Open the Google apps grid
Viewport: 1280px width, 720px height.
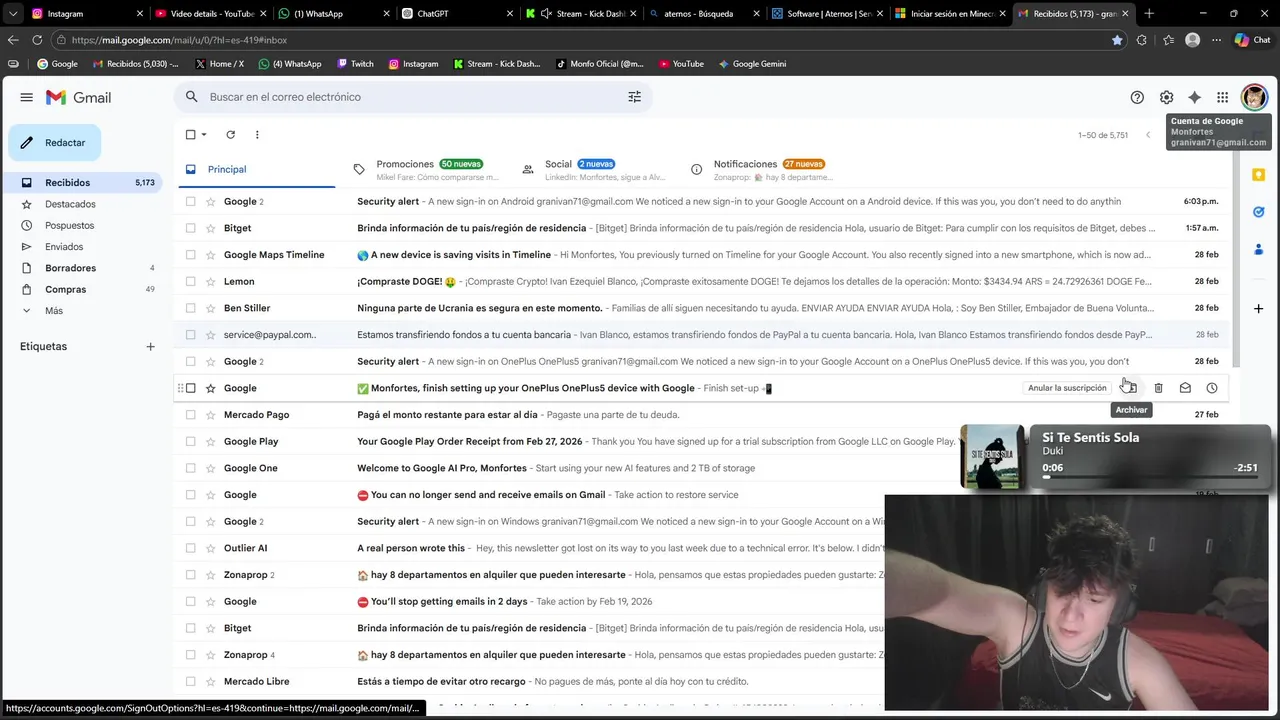(1222, 97)
